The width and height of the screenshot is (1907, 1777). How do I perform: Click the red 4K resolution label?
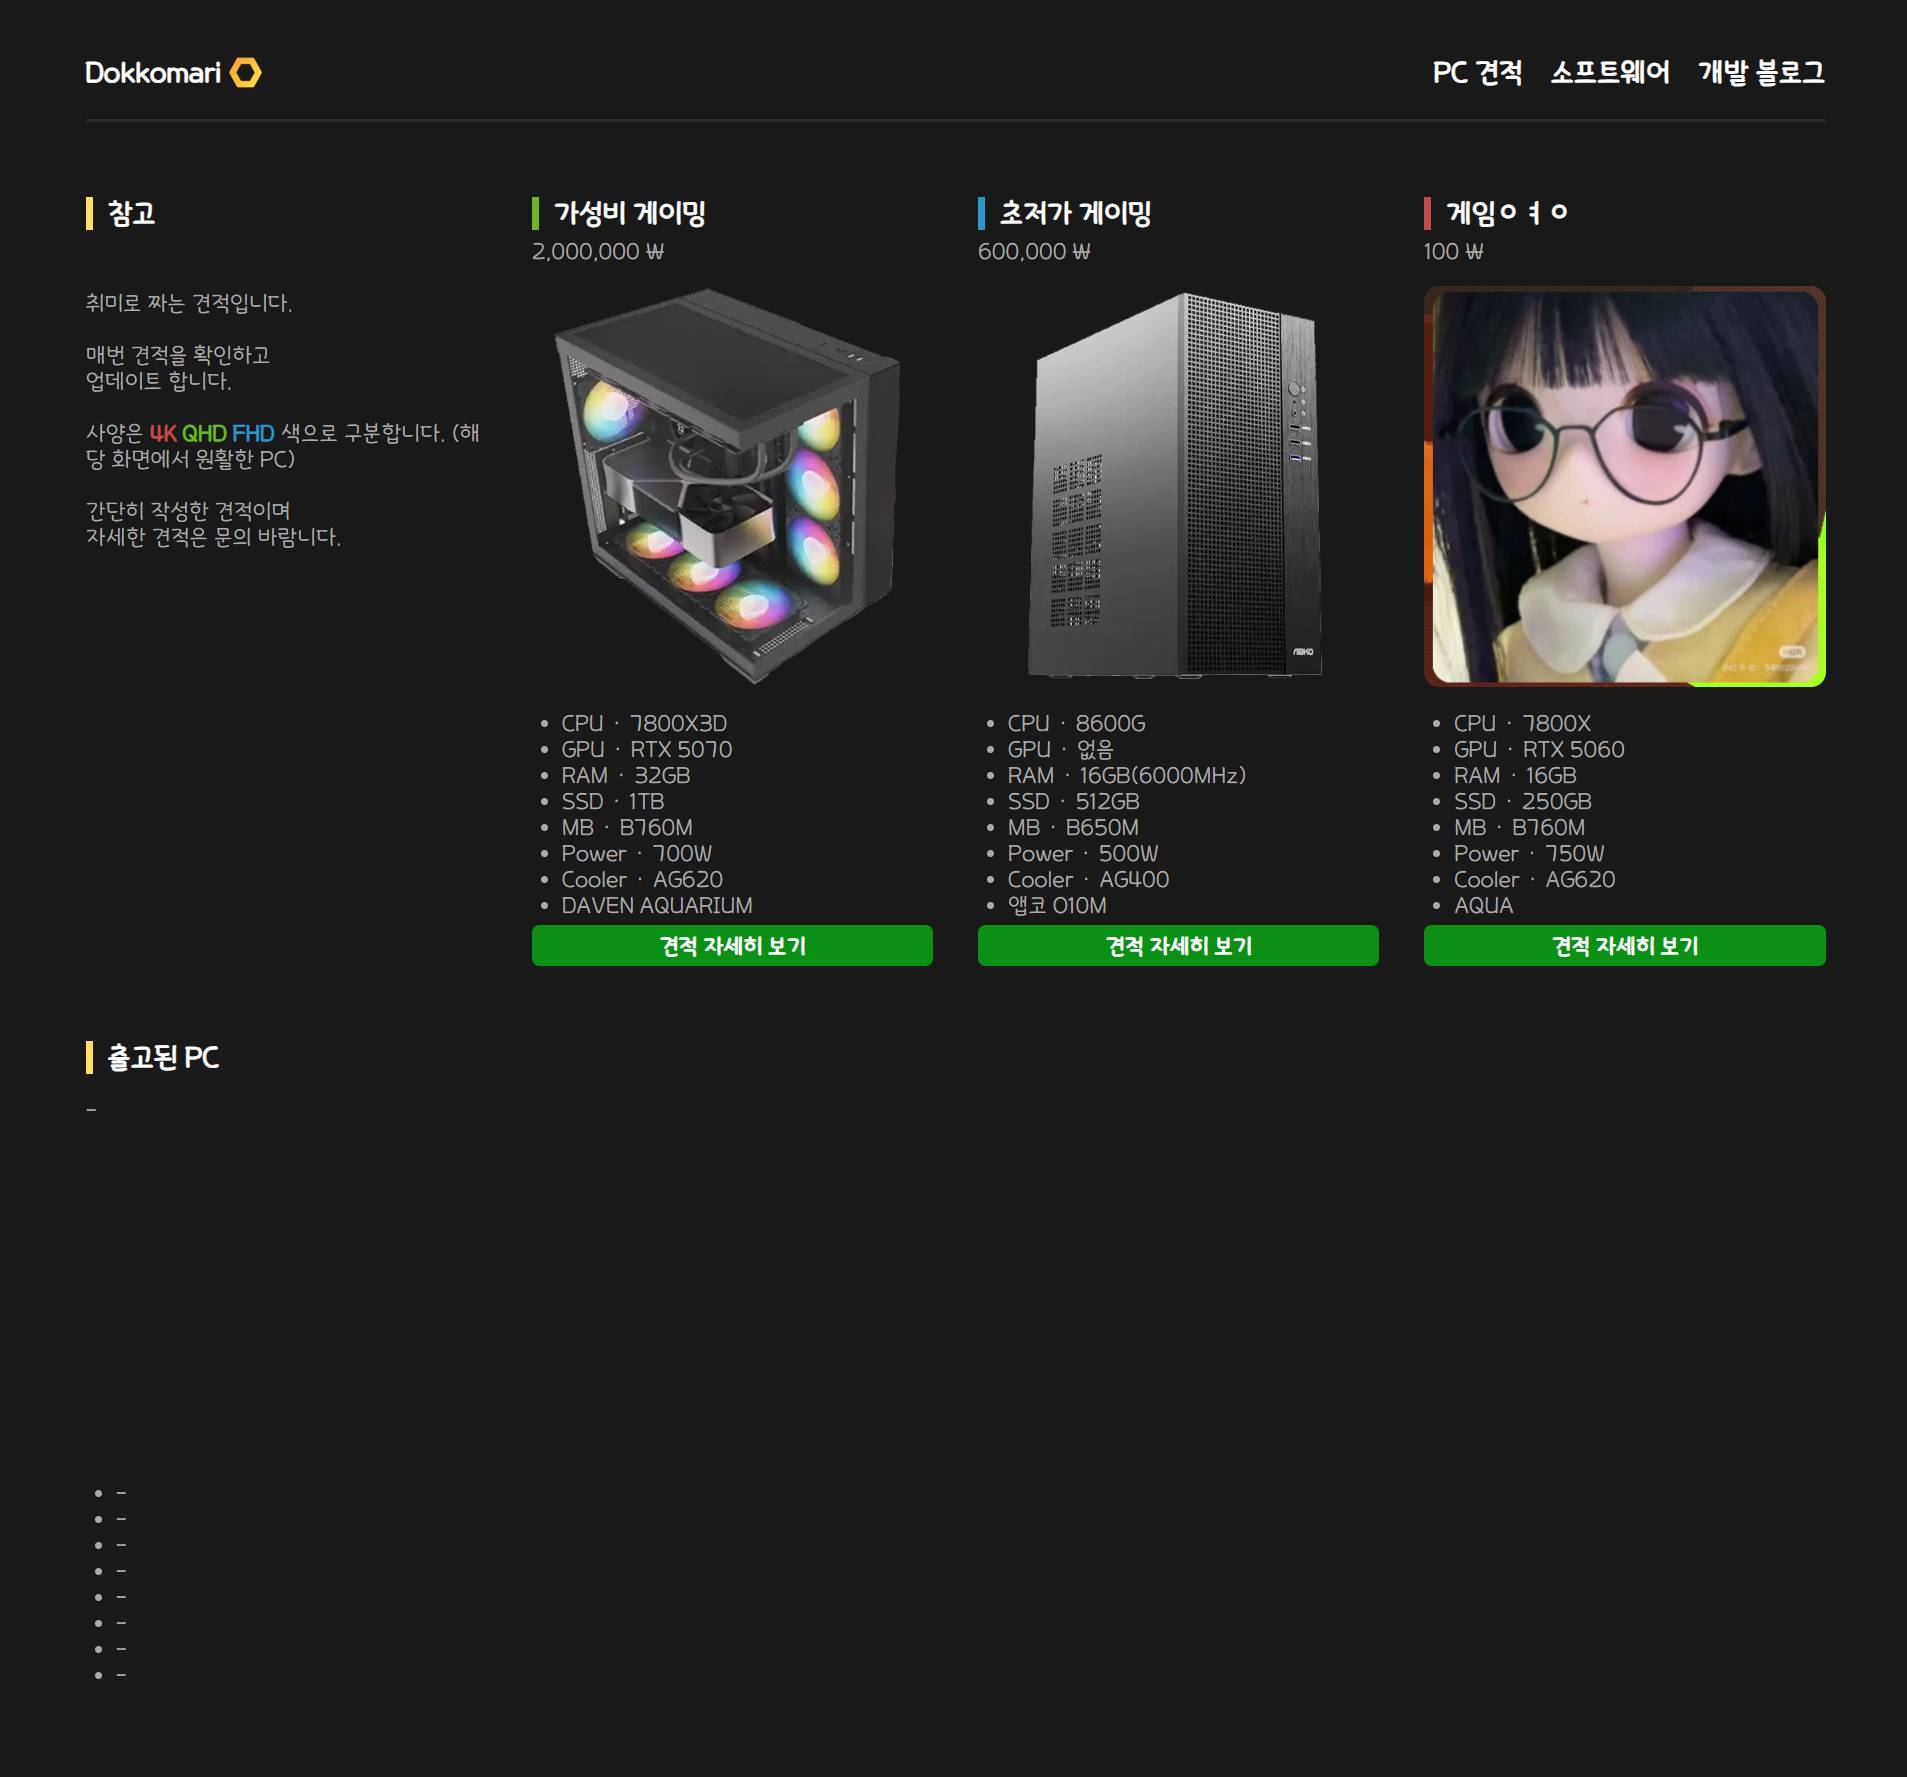click(163, 433)
